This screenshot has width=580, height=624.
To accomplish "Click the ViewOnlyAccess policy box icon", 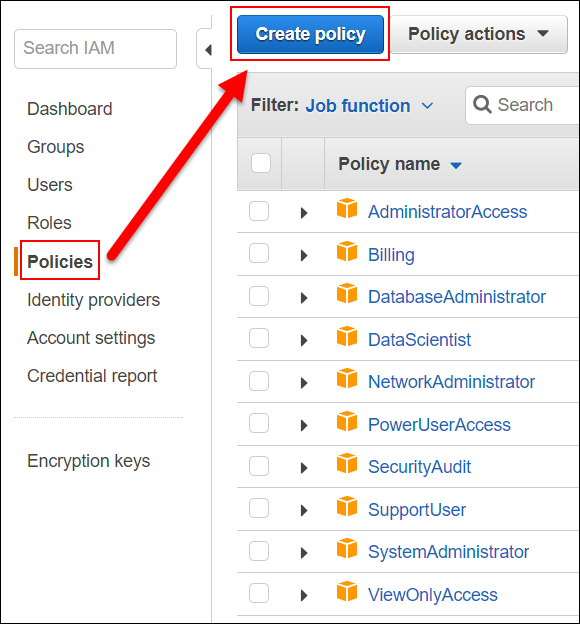I will click(347, 591).
